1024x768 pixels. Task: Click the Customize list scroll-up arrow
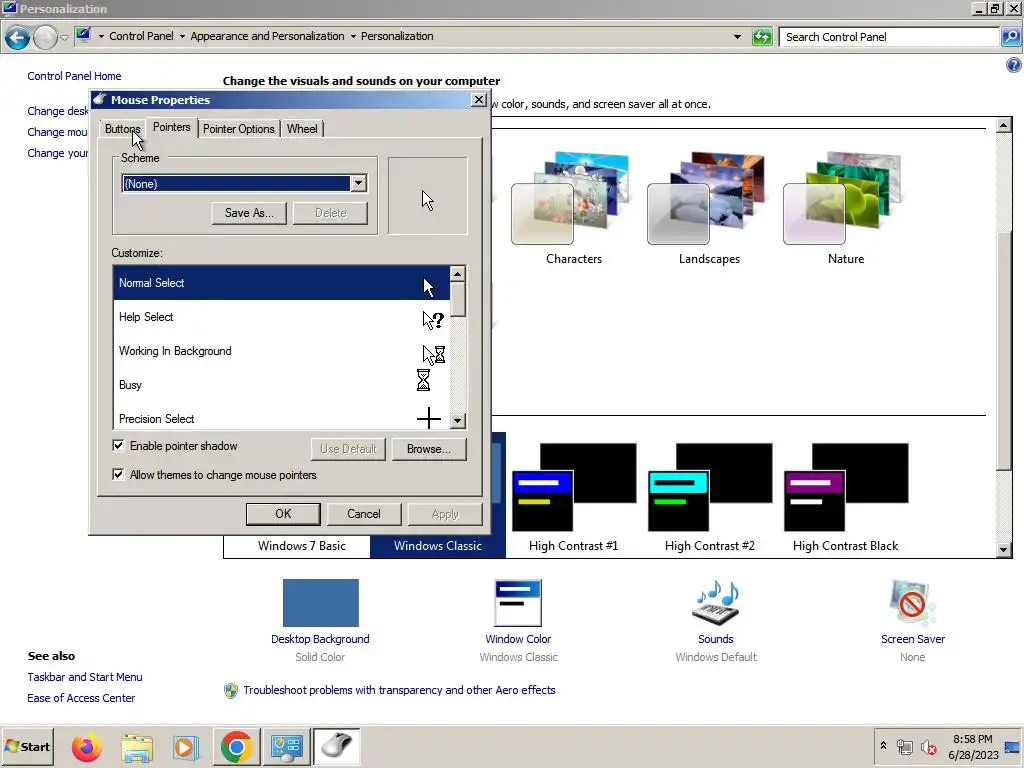coord(458,274)
